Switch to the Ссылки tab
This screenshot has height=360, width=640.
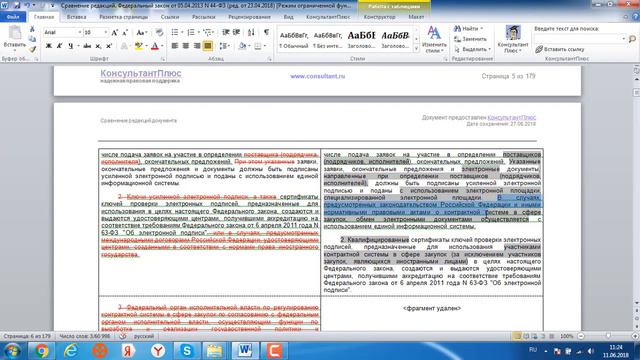point(170,17)
